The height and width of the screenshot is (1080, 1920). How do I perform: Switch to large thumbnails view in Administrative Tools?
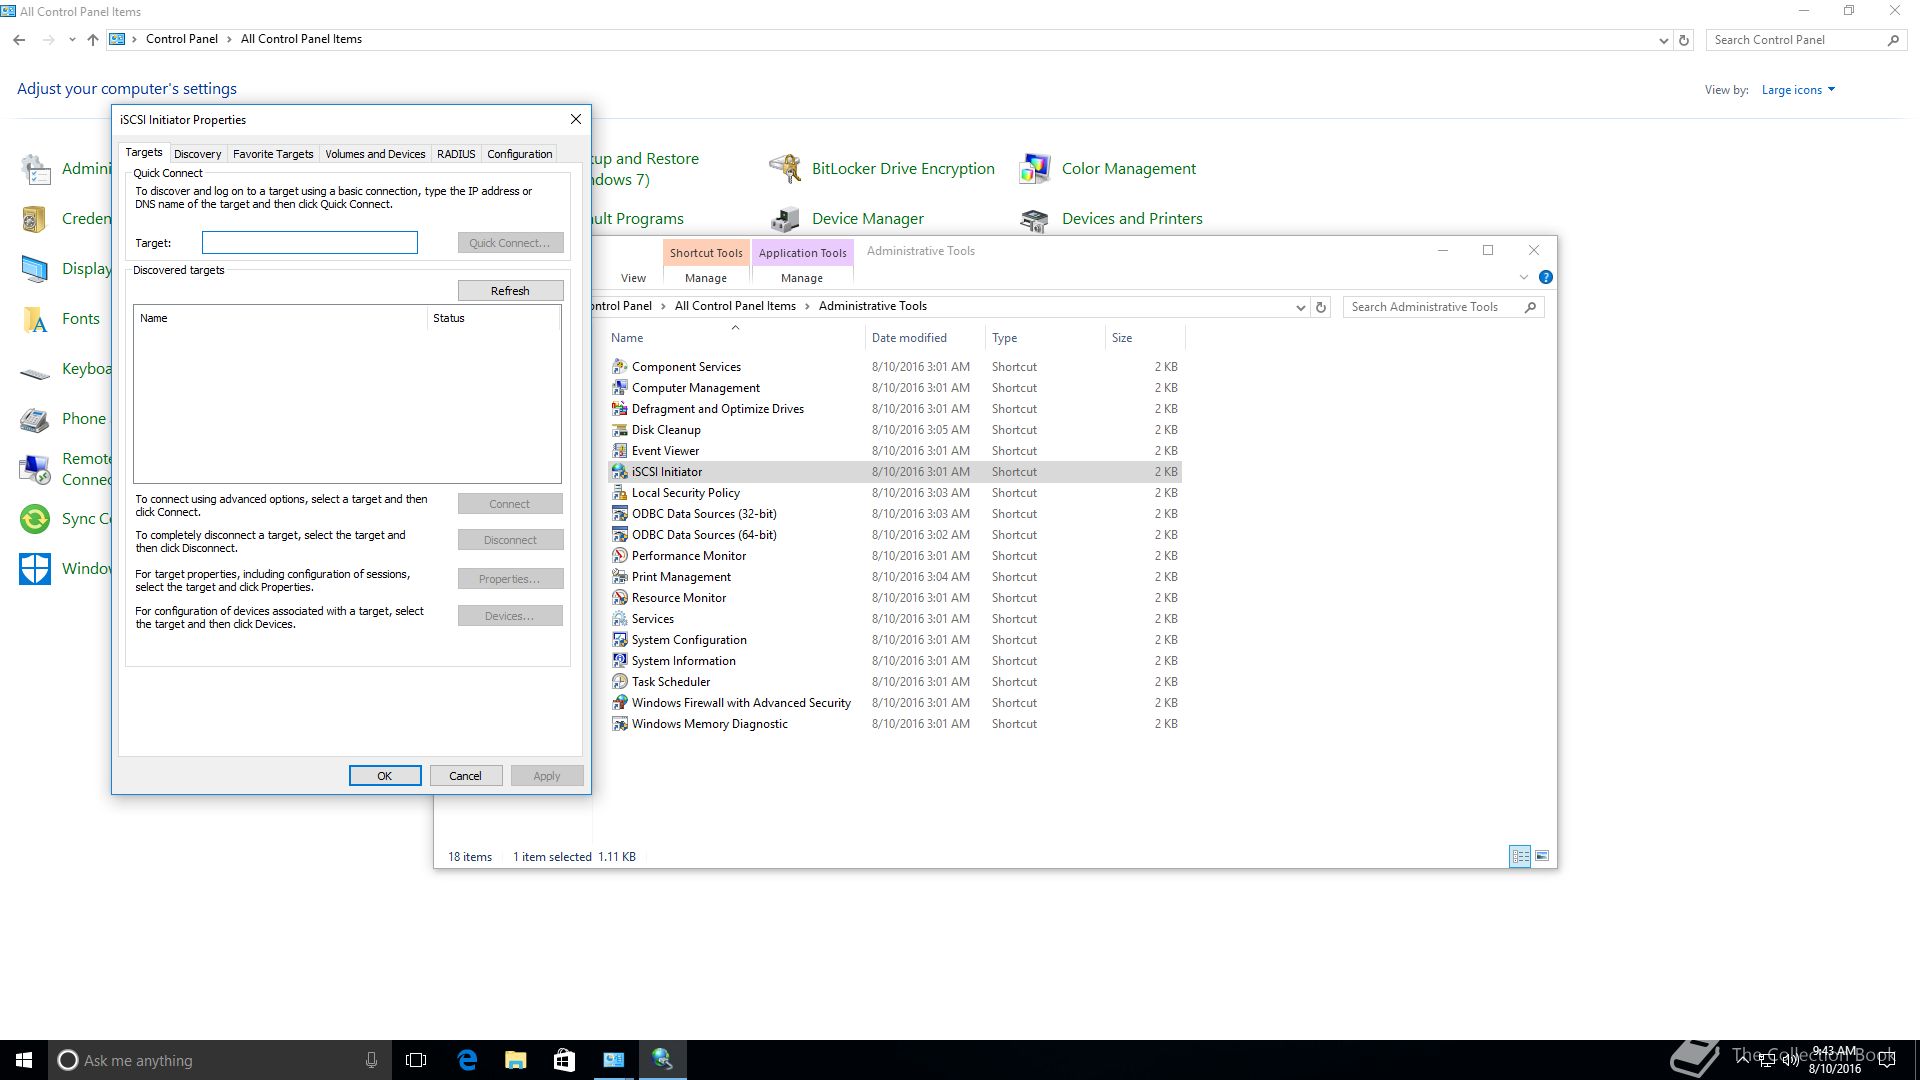click(1542, 856)
